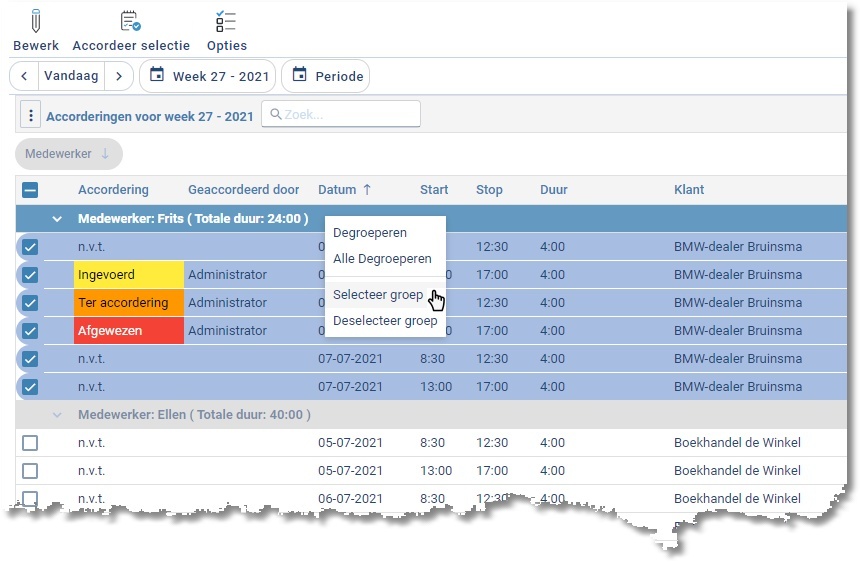This screenshot has width=861, height=564.
Task: Select Alle Degroeperen in context menu
Action: click(x=382, y=258)
